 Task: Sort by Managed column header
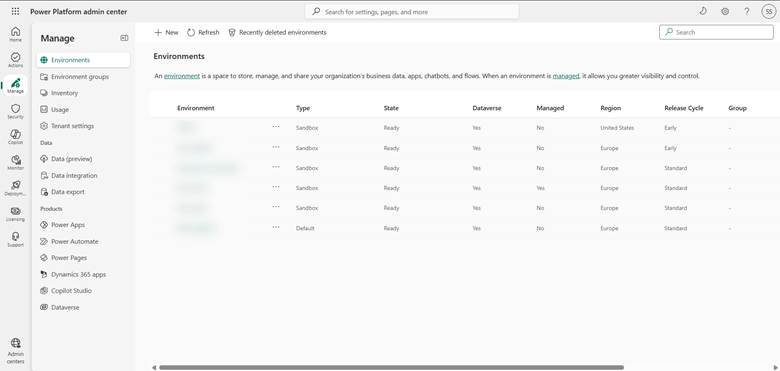(x=550, y=108)
